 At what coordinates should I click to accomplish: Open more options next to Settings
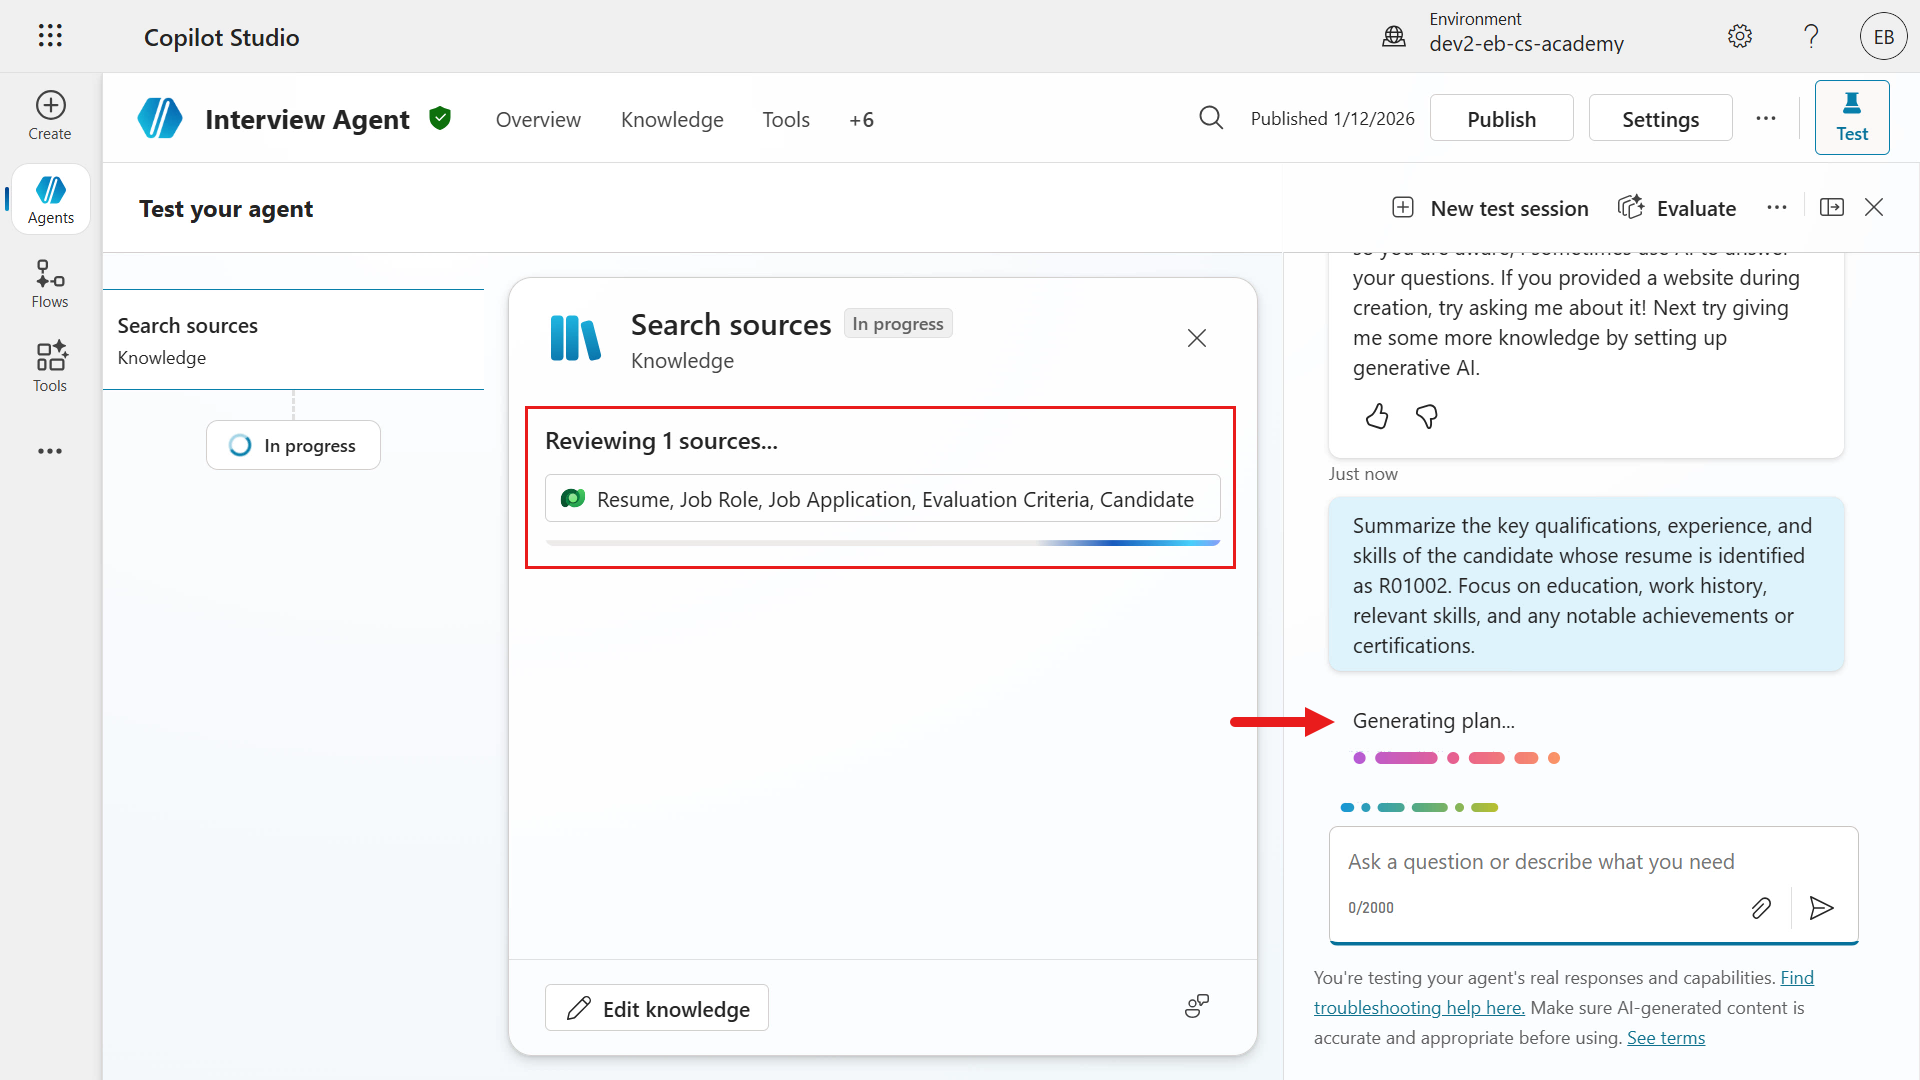tap(1766, 118)
